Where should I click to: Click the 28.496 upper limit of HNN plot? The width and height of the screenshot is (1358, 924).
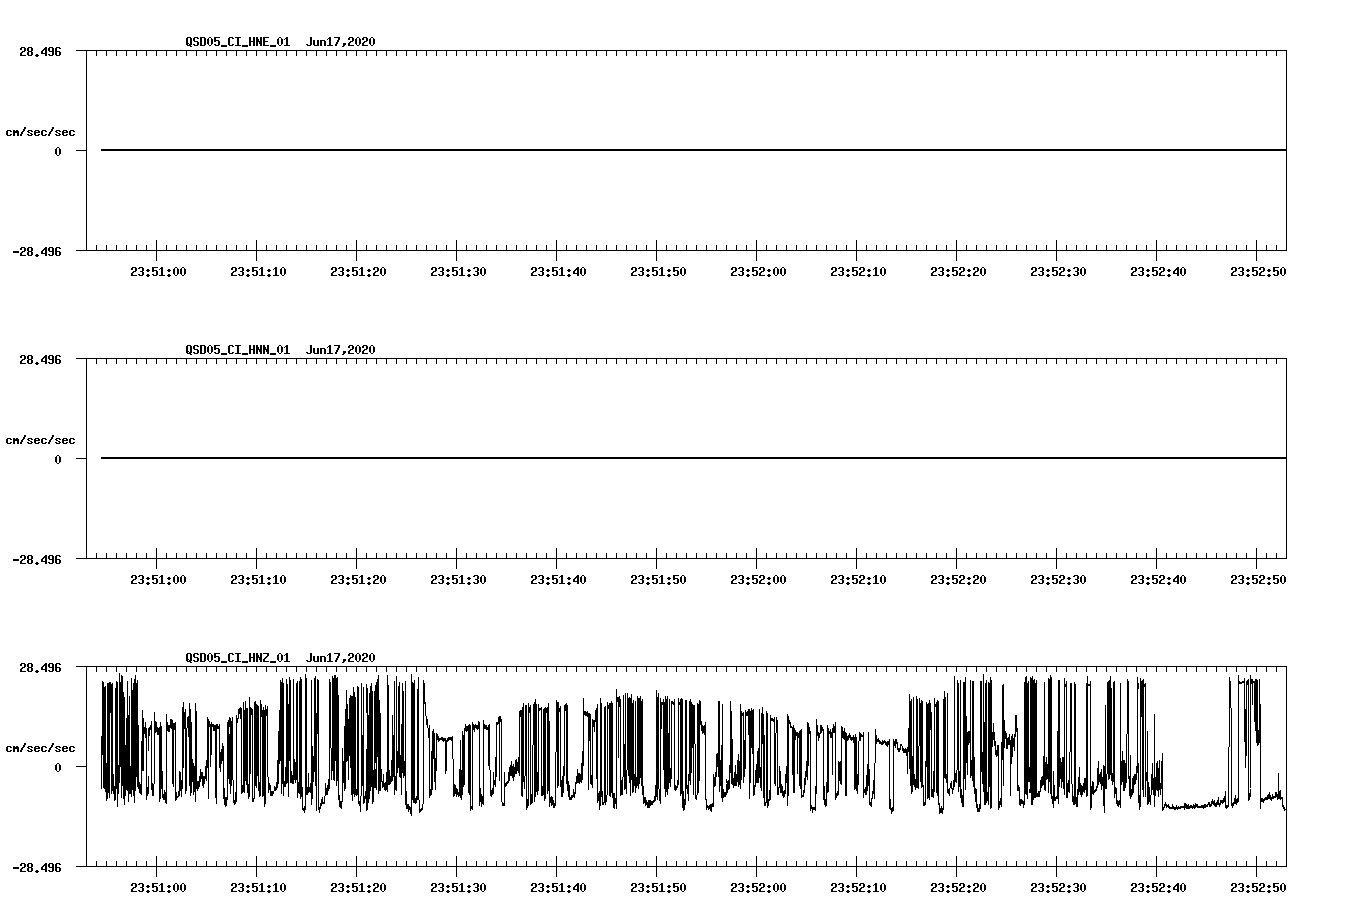[40, 359]
